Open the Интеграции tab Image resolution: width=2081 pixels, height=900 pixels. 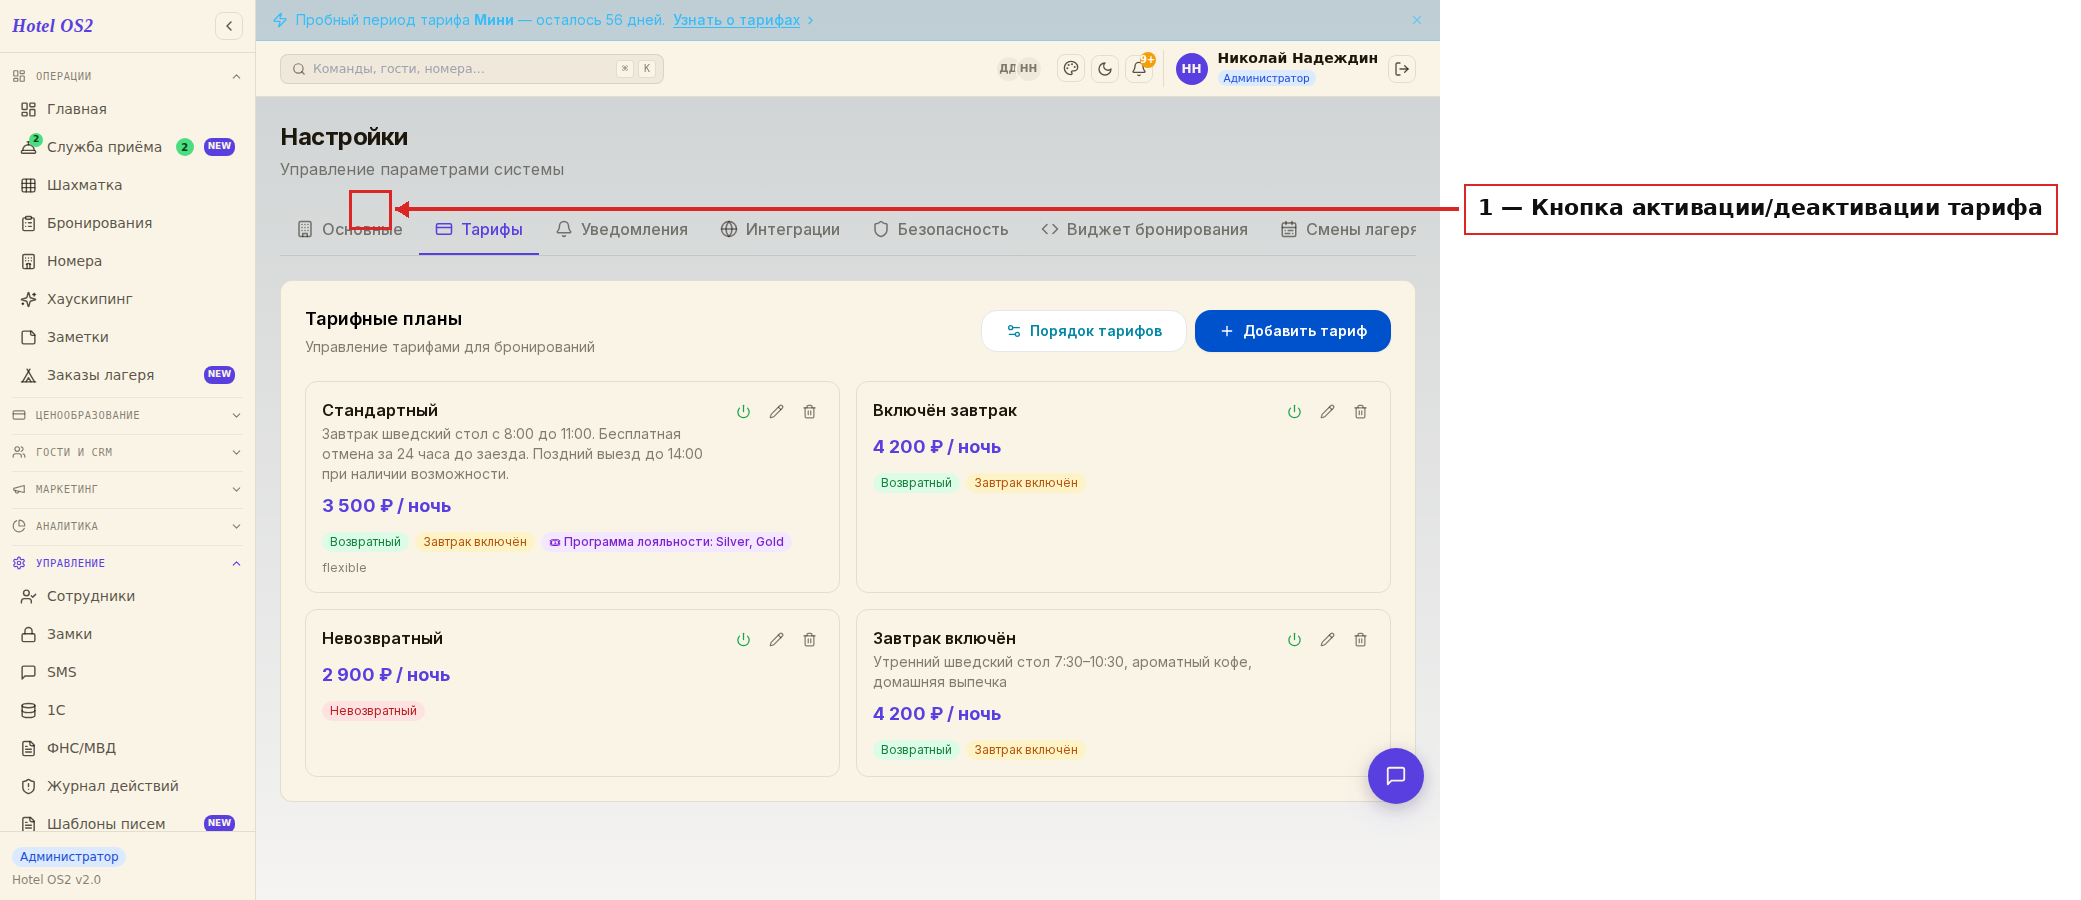click(780, 229)
